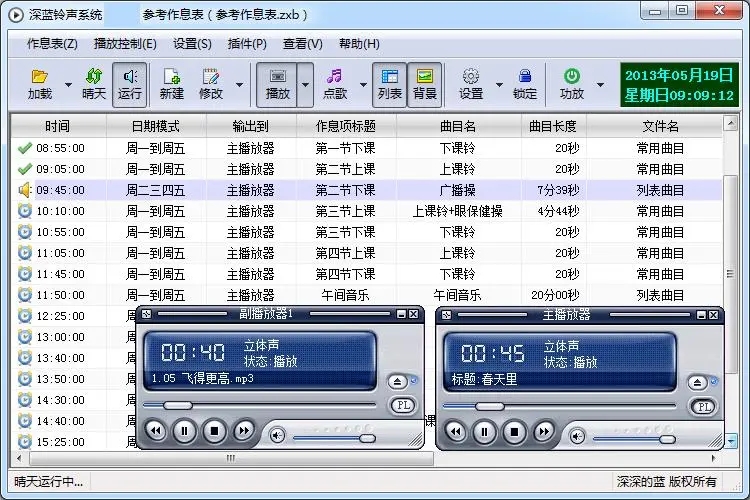Click the vertical scrollbar up arrow
This screenshot has width=750, height=500.
pos(730,123)
